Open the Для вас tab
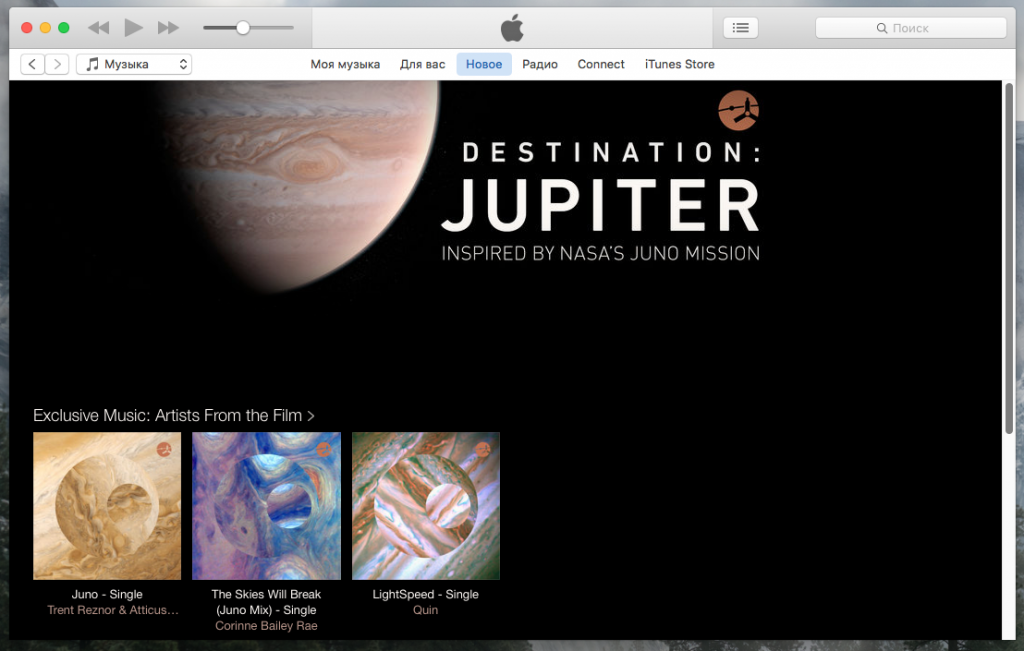The image size is (1024, 651). [423, 64]
